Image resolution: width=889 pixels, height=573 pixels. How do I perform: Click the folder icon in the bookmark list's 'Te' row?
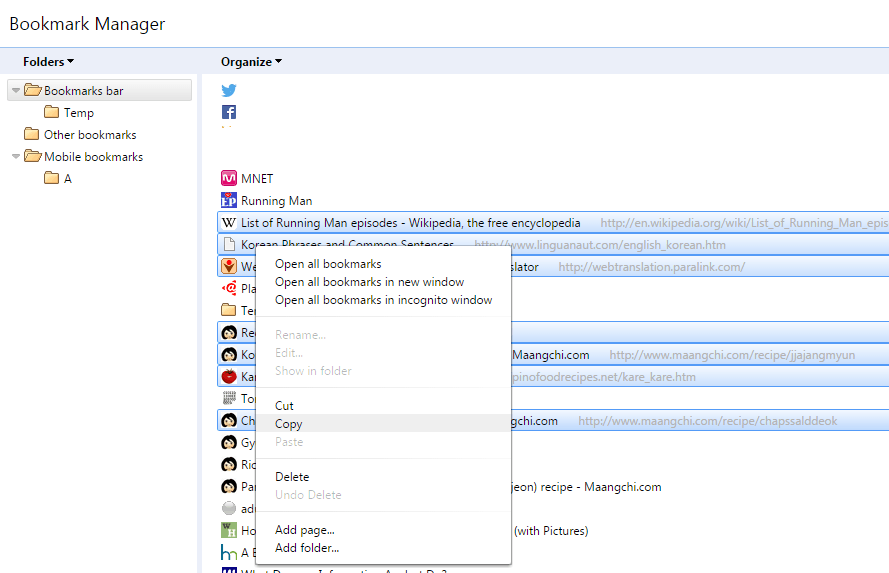(229, 310)
